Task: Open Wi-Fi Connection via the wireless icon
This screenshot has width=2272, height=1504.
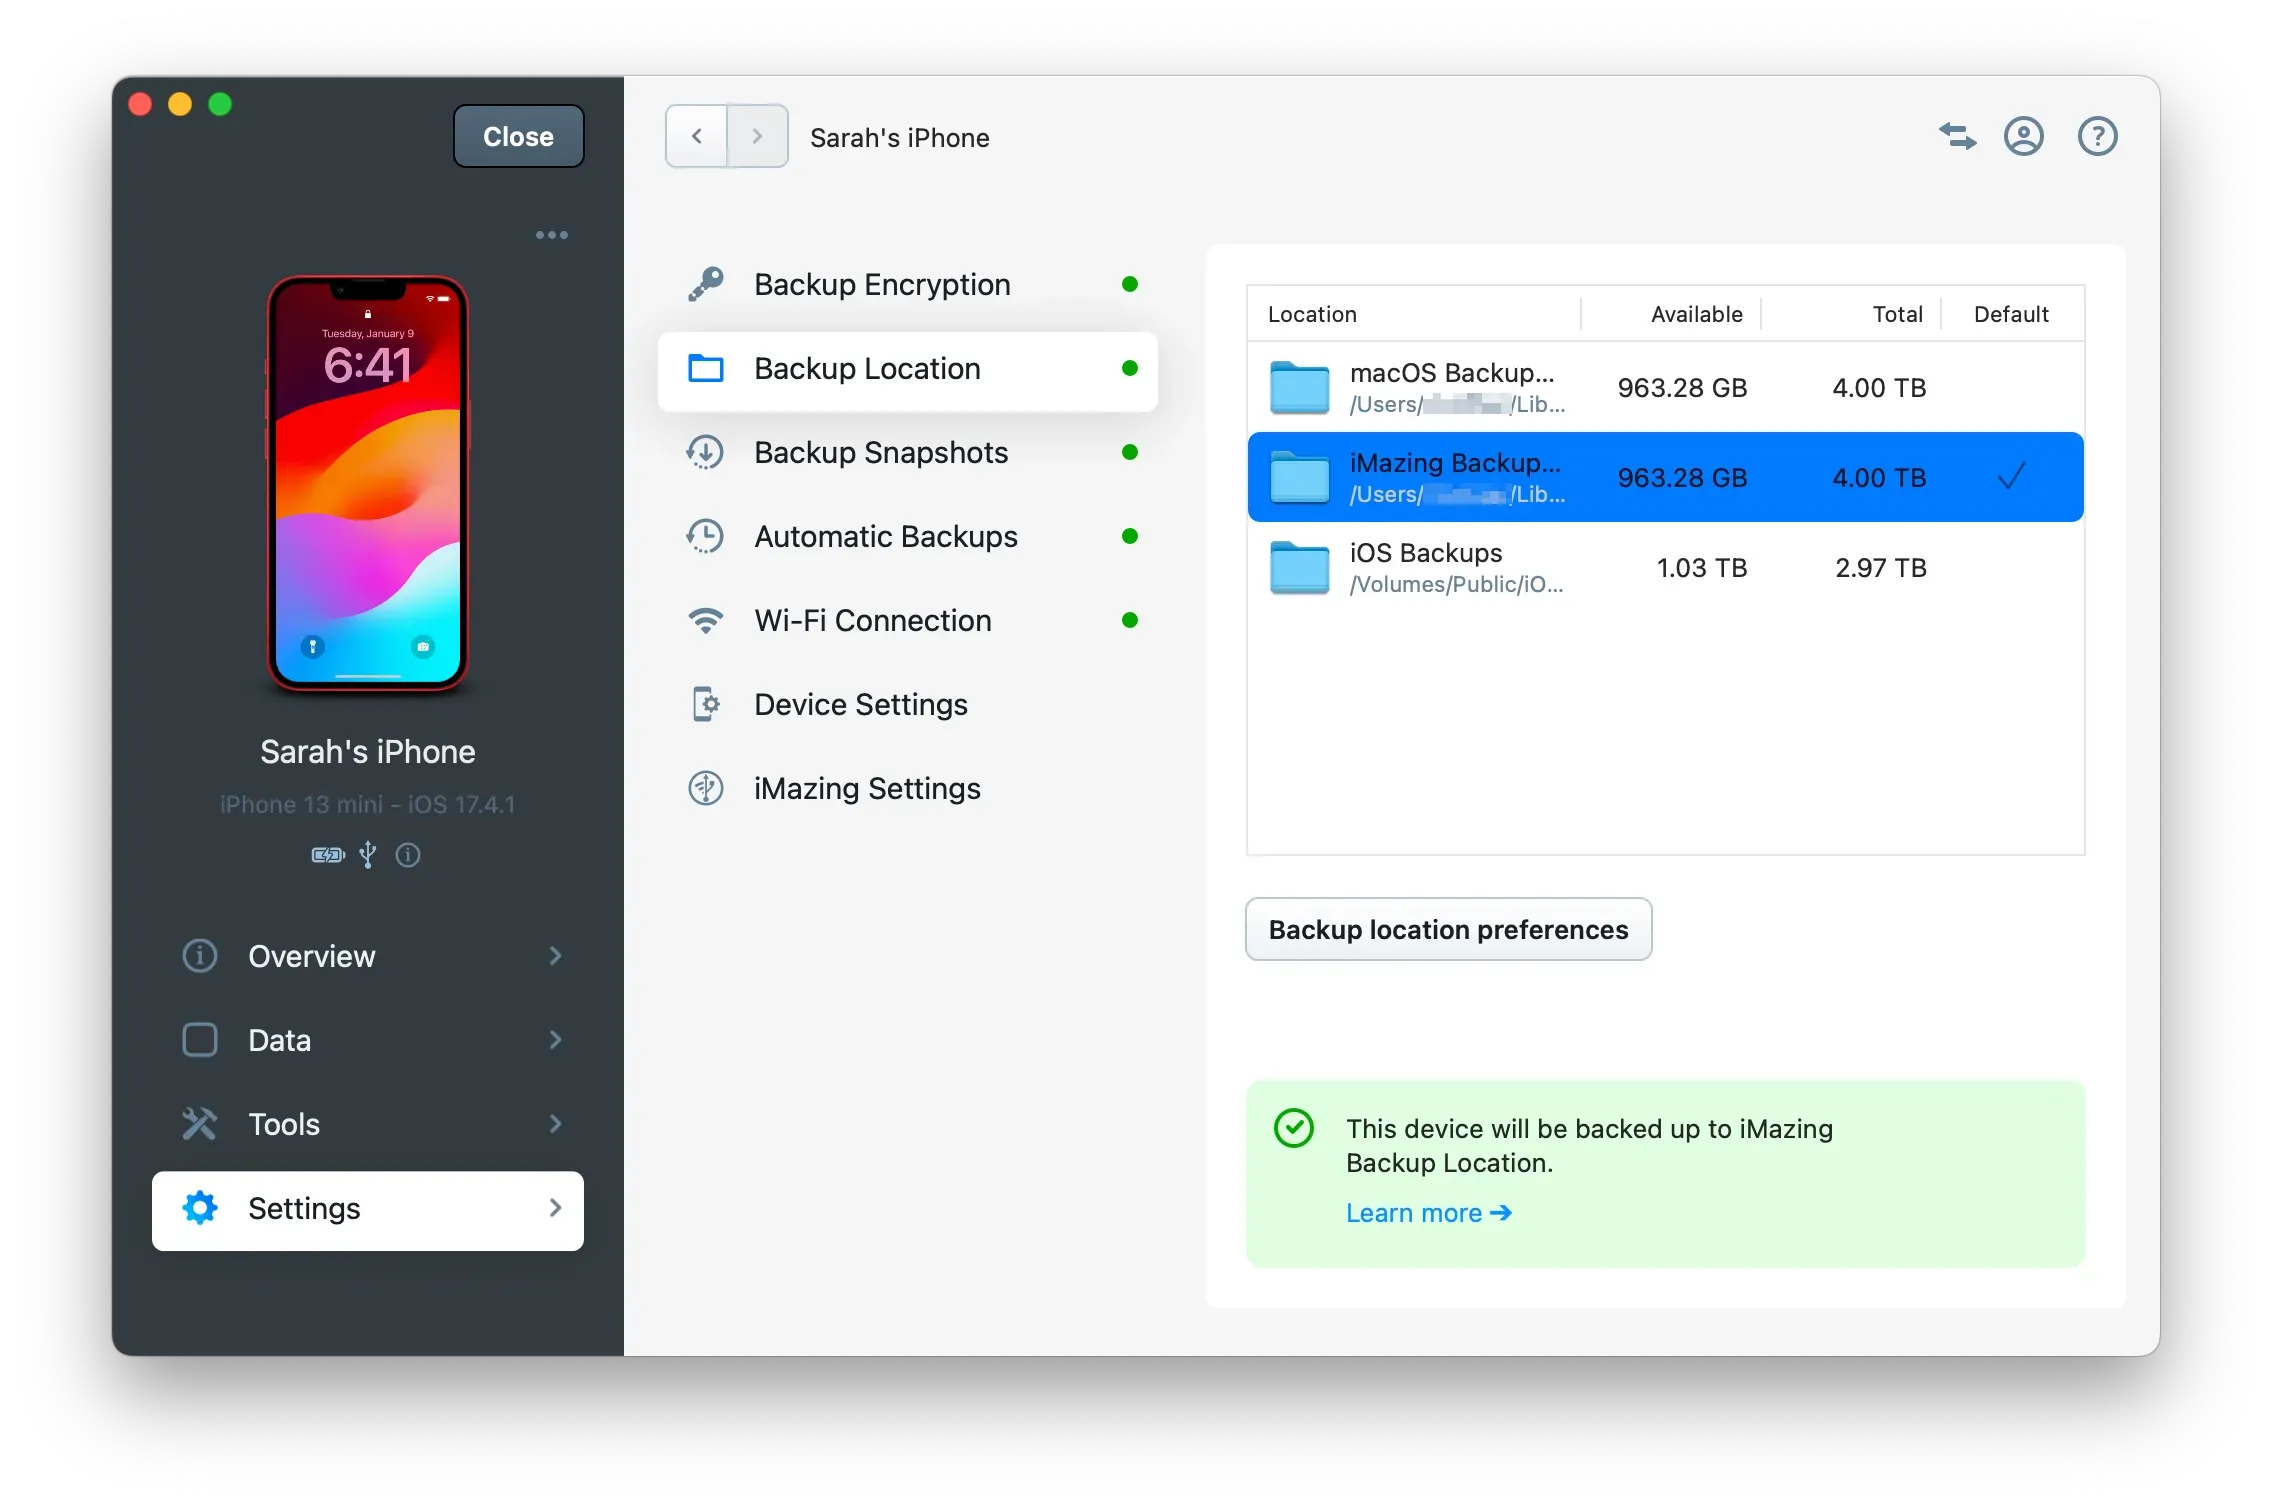Action: (706, 620)
